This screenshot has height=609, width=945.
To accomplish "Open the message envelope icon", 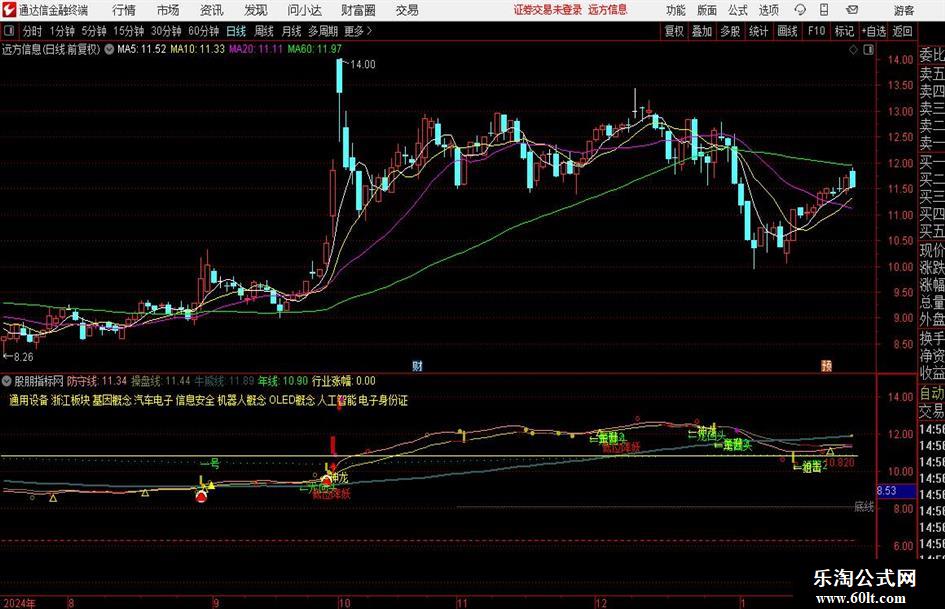I will pos(852,10).
